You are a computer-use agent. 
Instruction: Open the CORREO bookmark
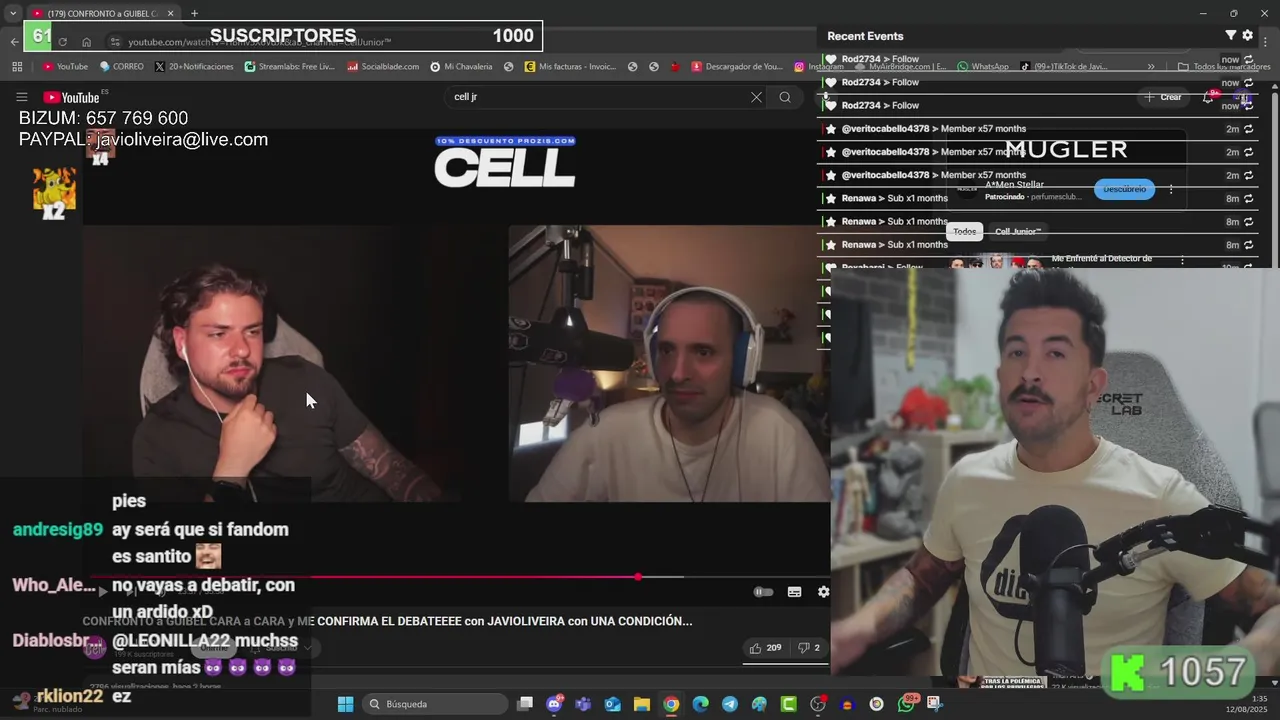click(x=122, y=67)
